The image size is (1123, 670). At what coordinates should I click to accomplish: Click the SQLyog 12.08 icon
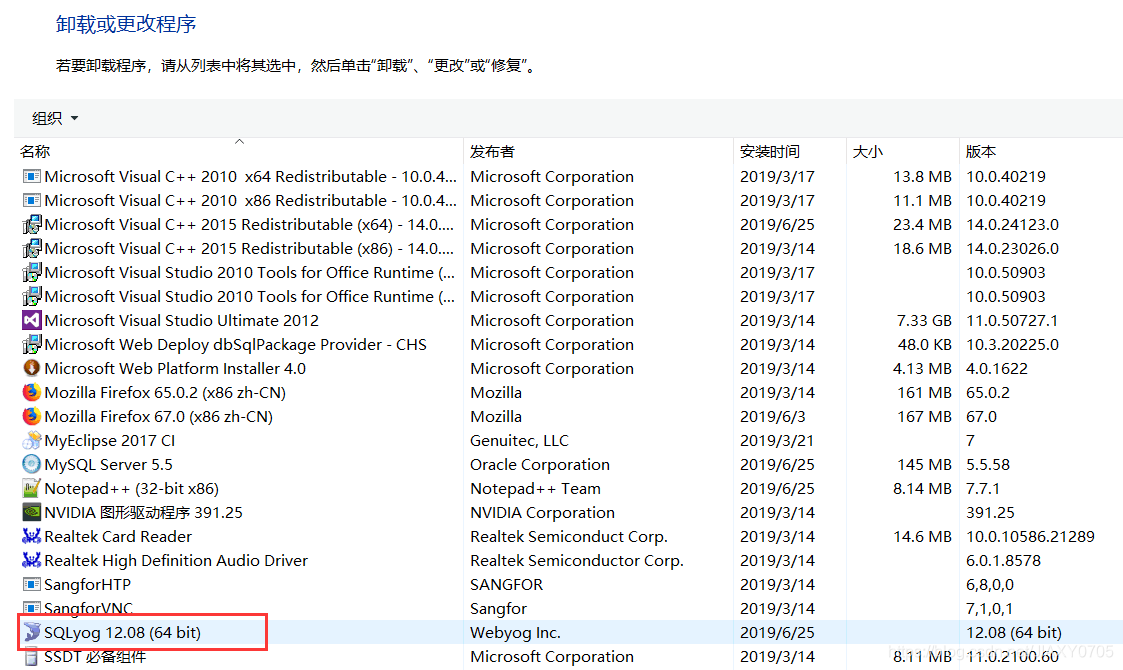coord(32,633)
